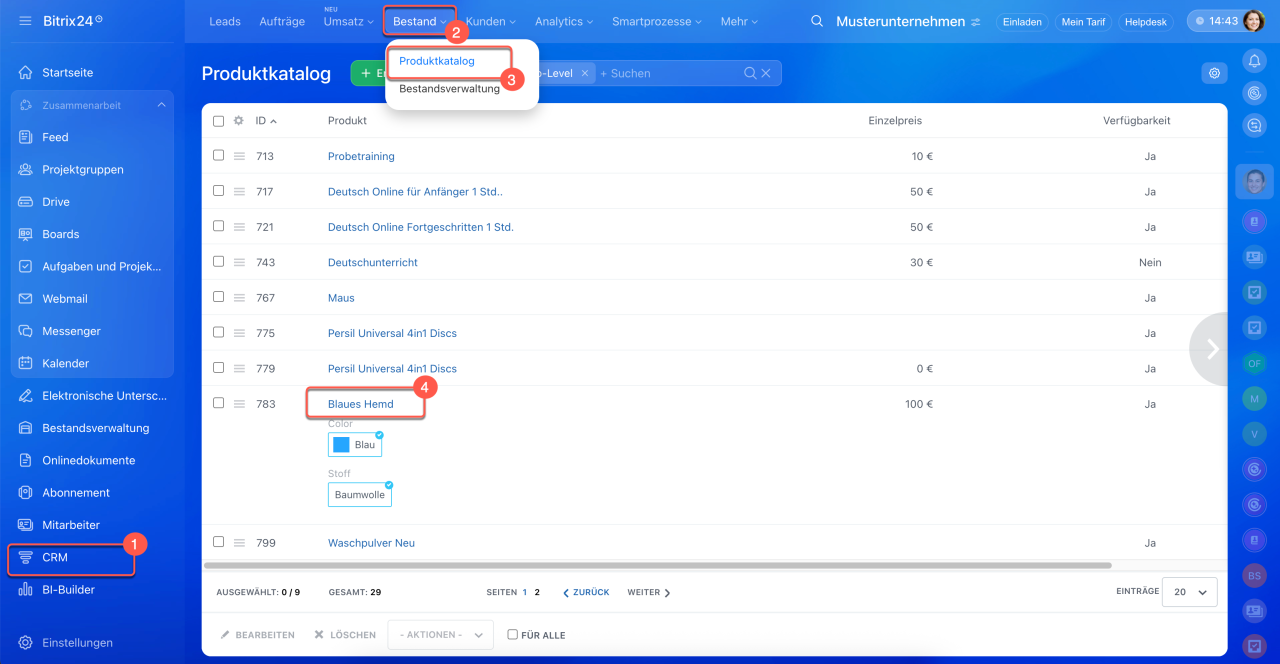Expand the AKTIONEN dropdown
The height and width of the screenshot is (664, 1280).
tap(440, 635)
